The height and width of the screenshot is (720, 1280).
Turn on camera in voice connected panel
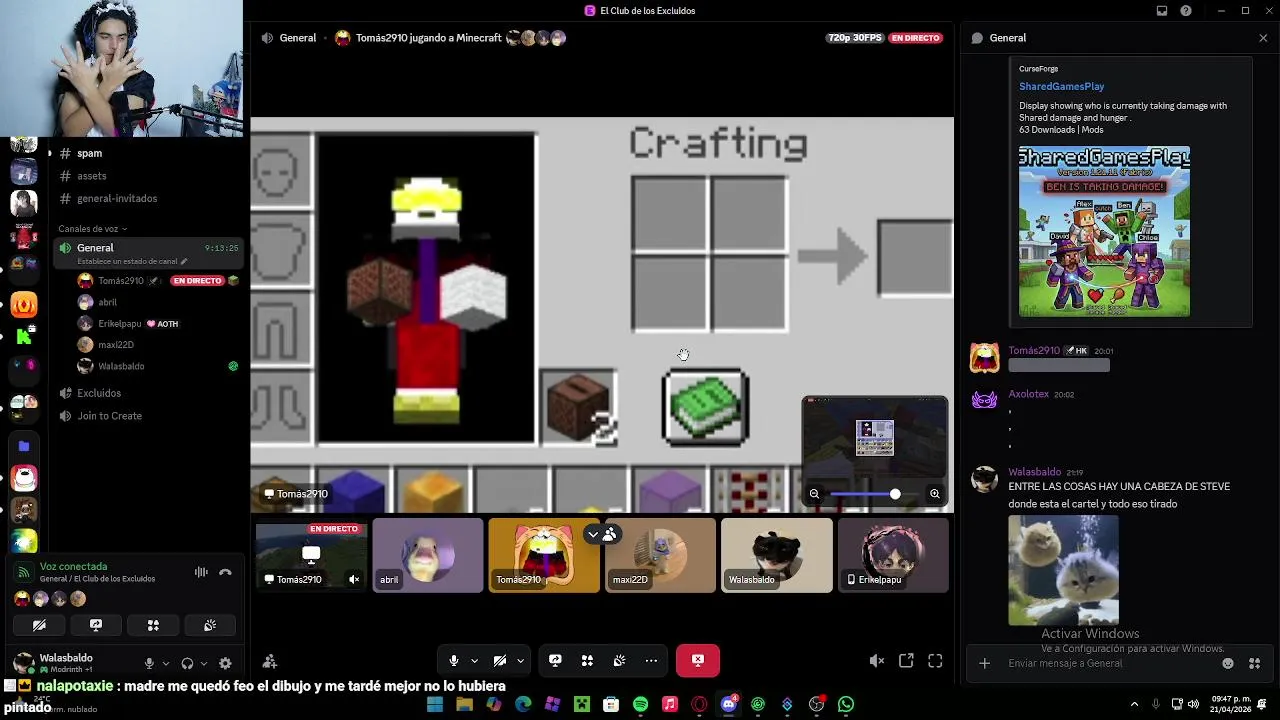coord(39,625)
